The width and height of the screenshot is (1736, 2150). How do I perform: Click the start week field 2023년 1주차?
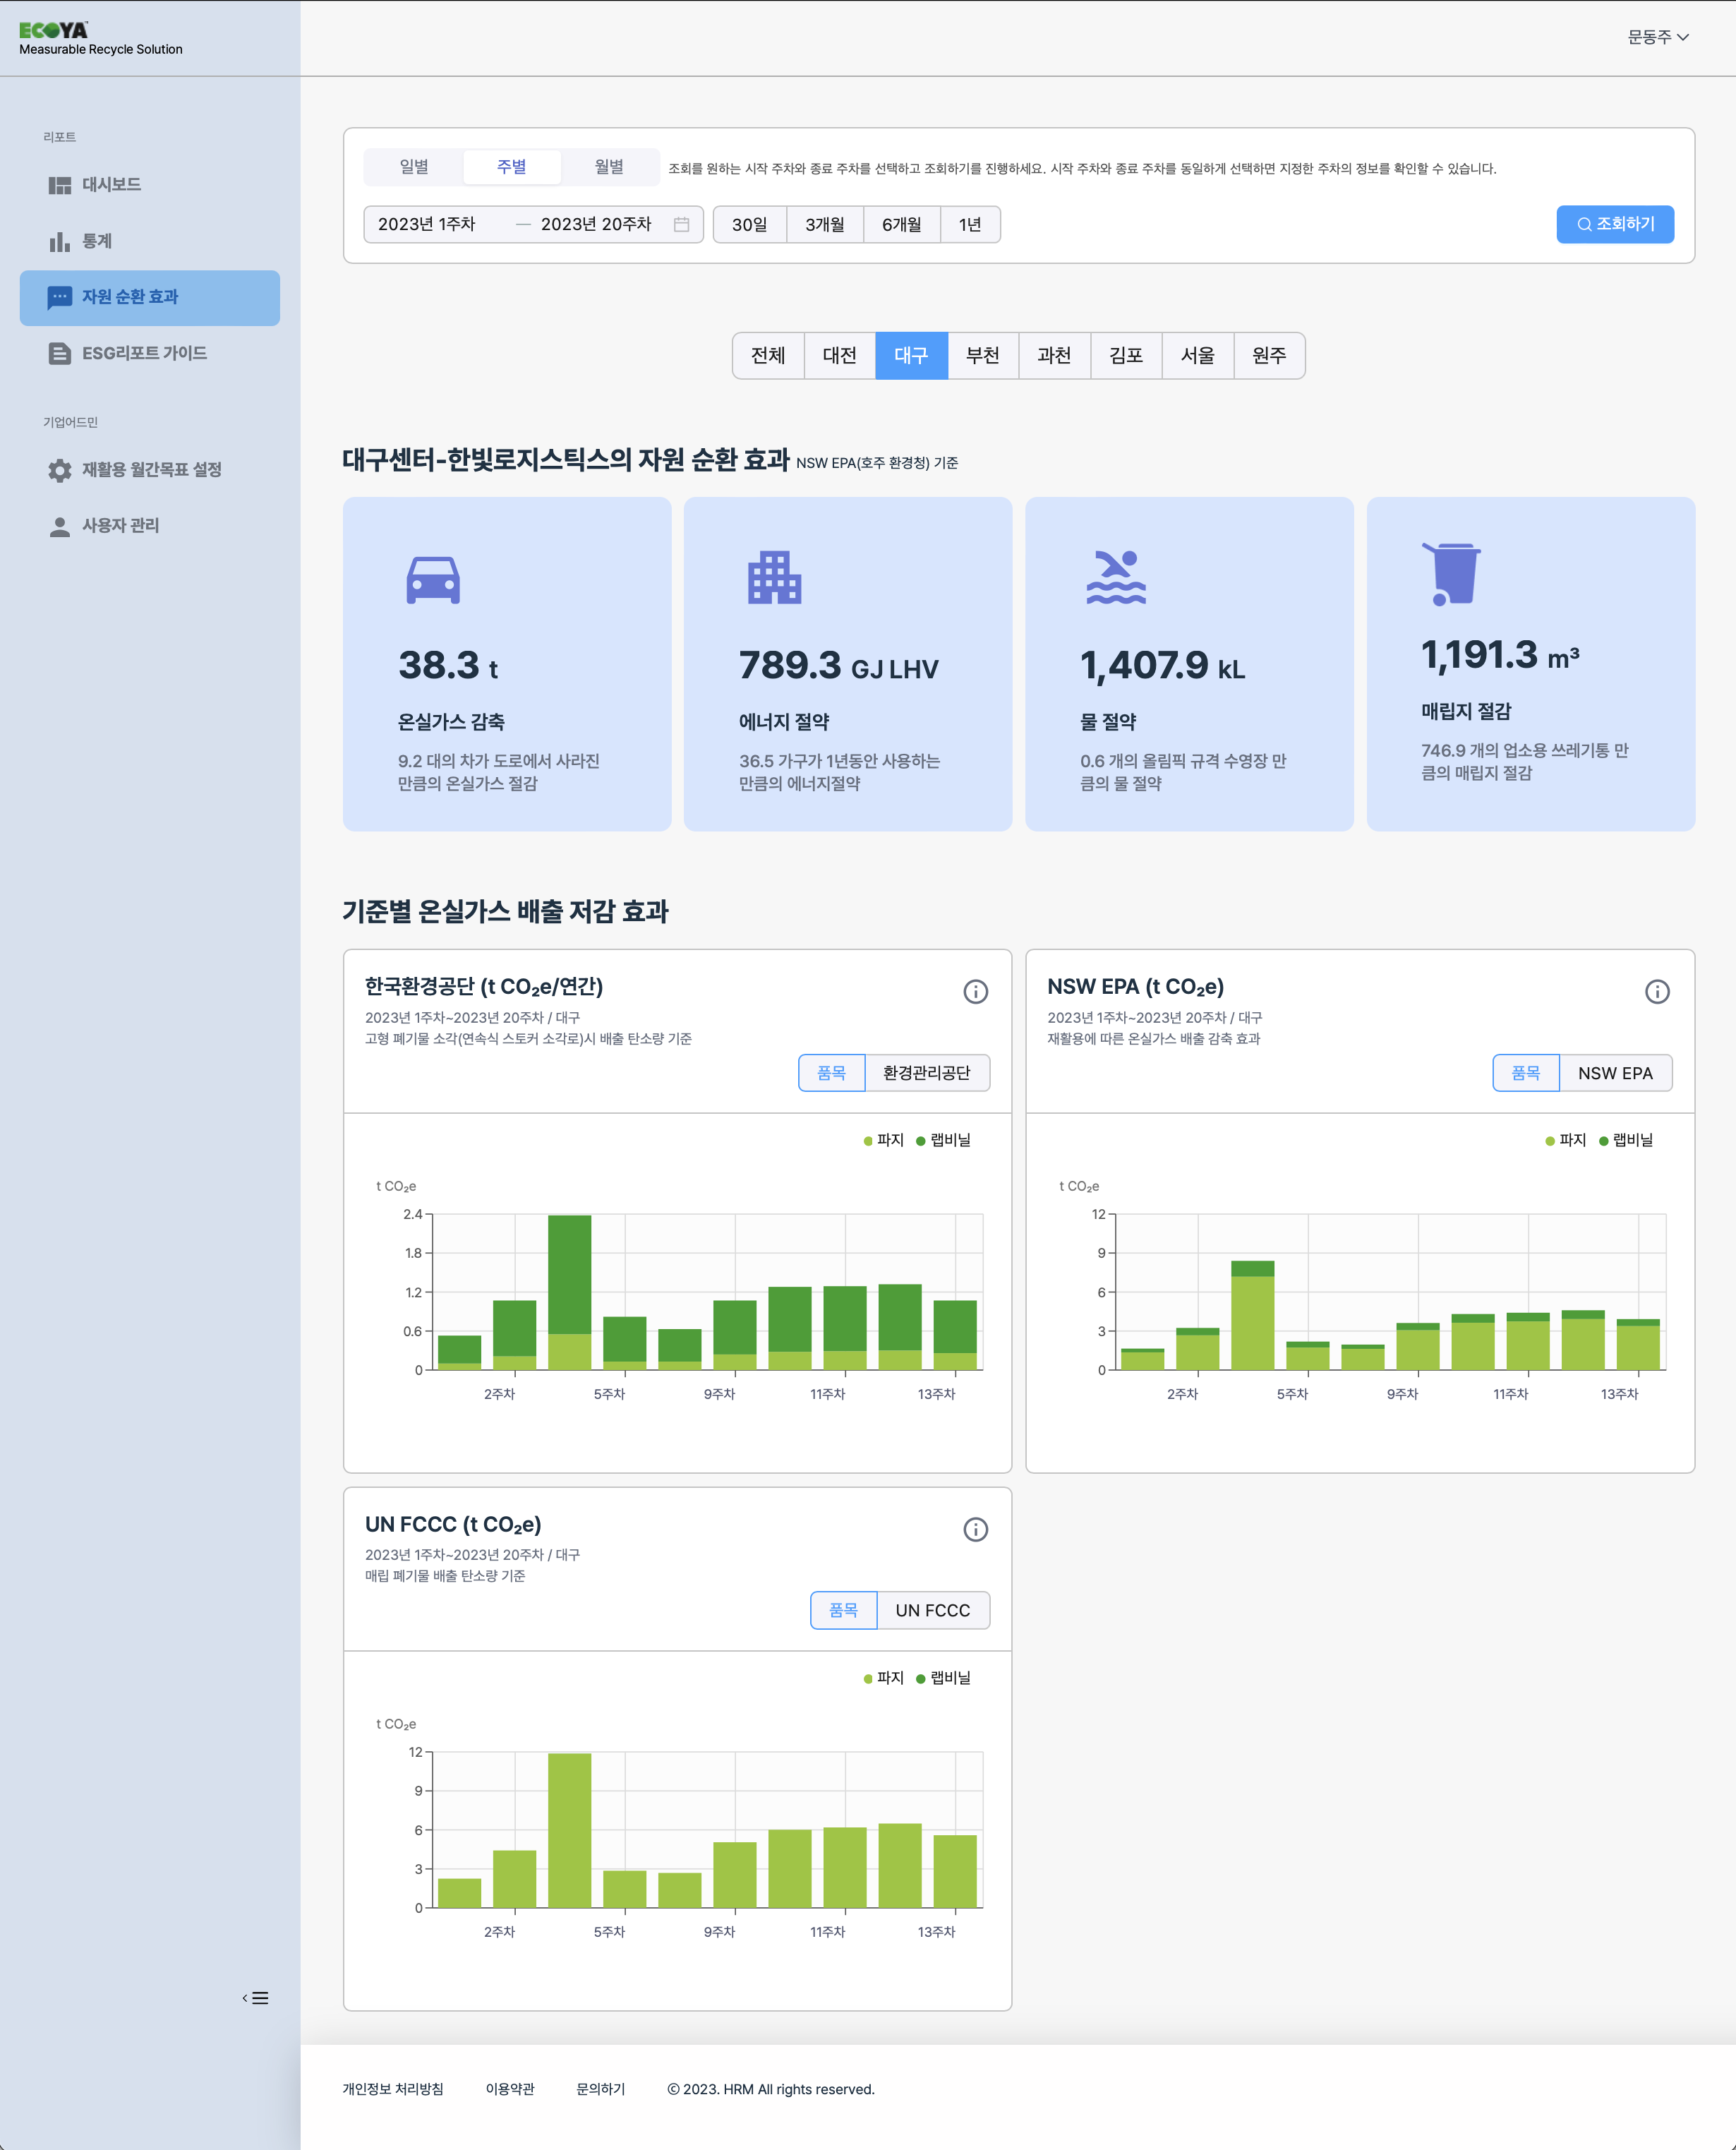pos(427,224)
